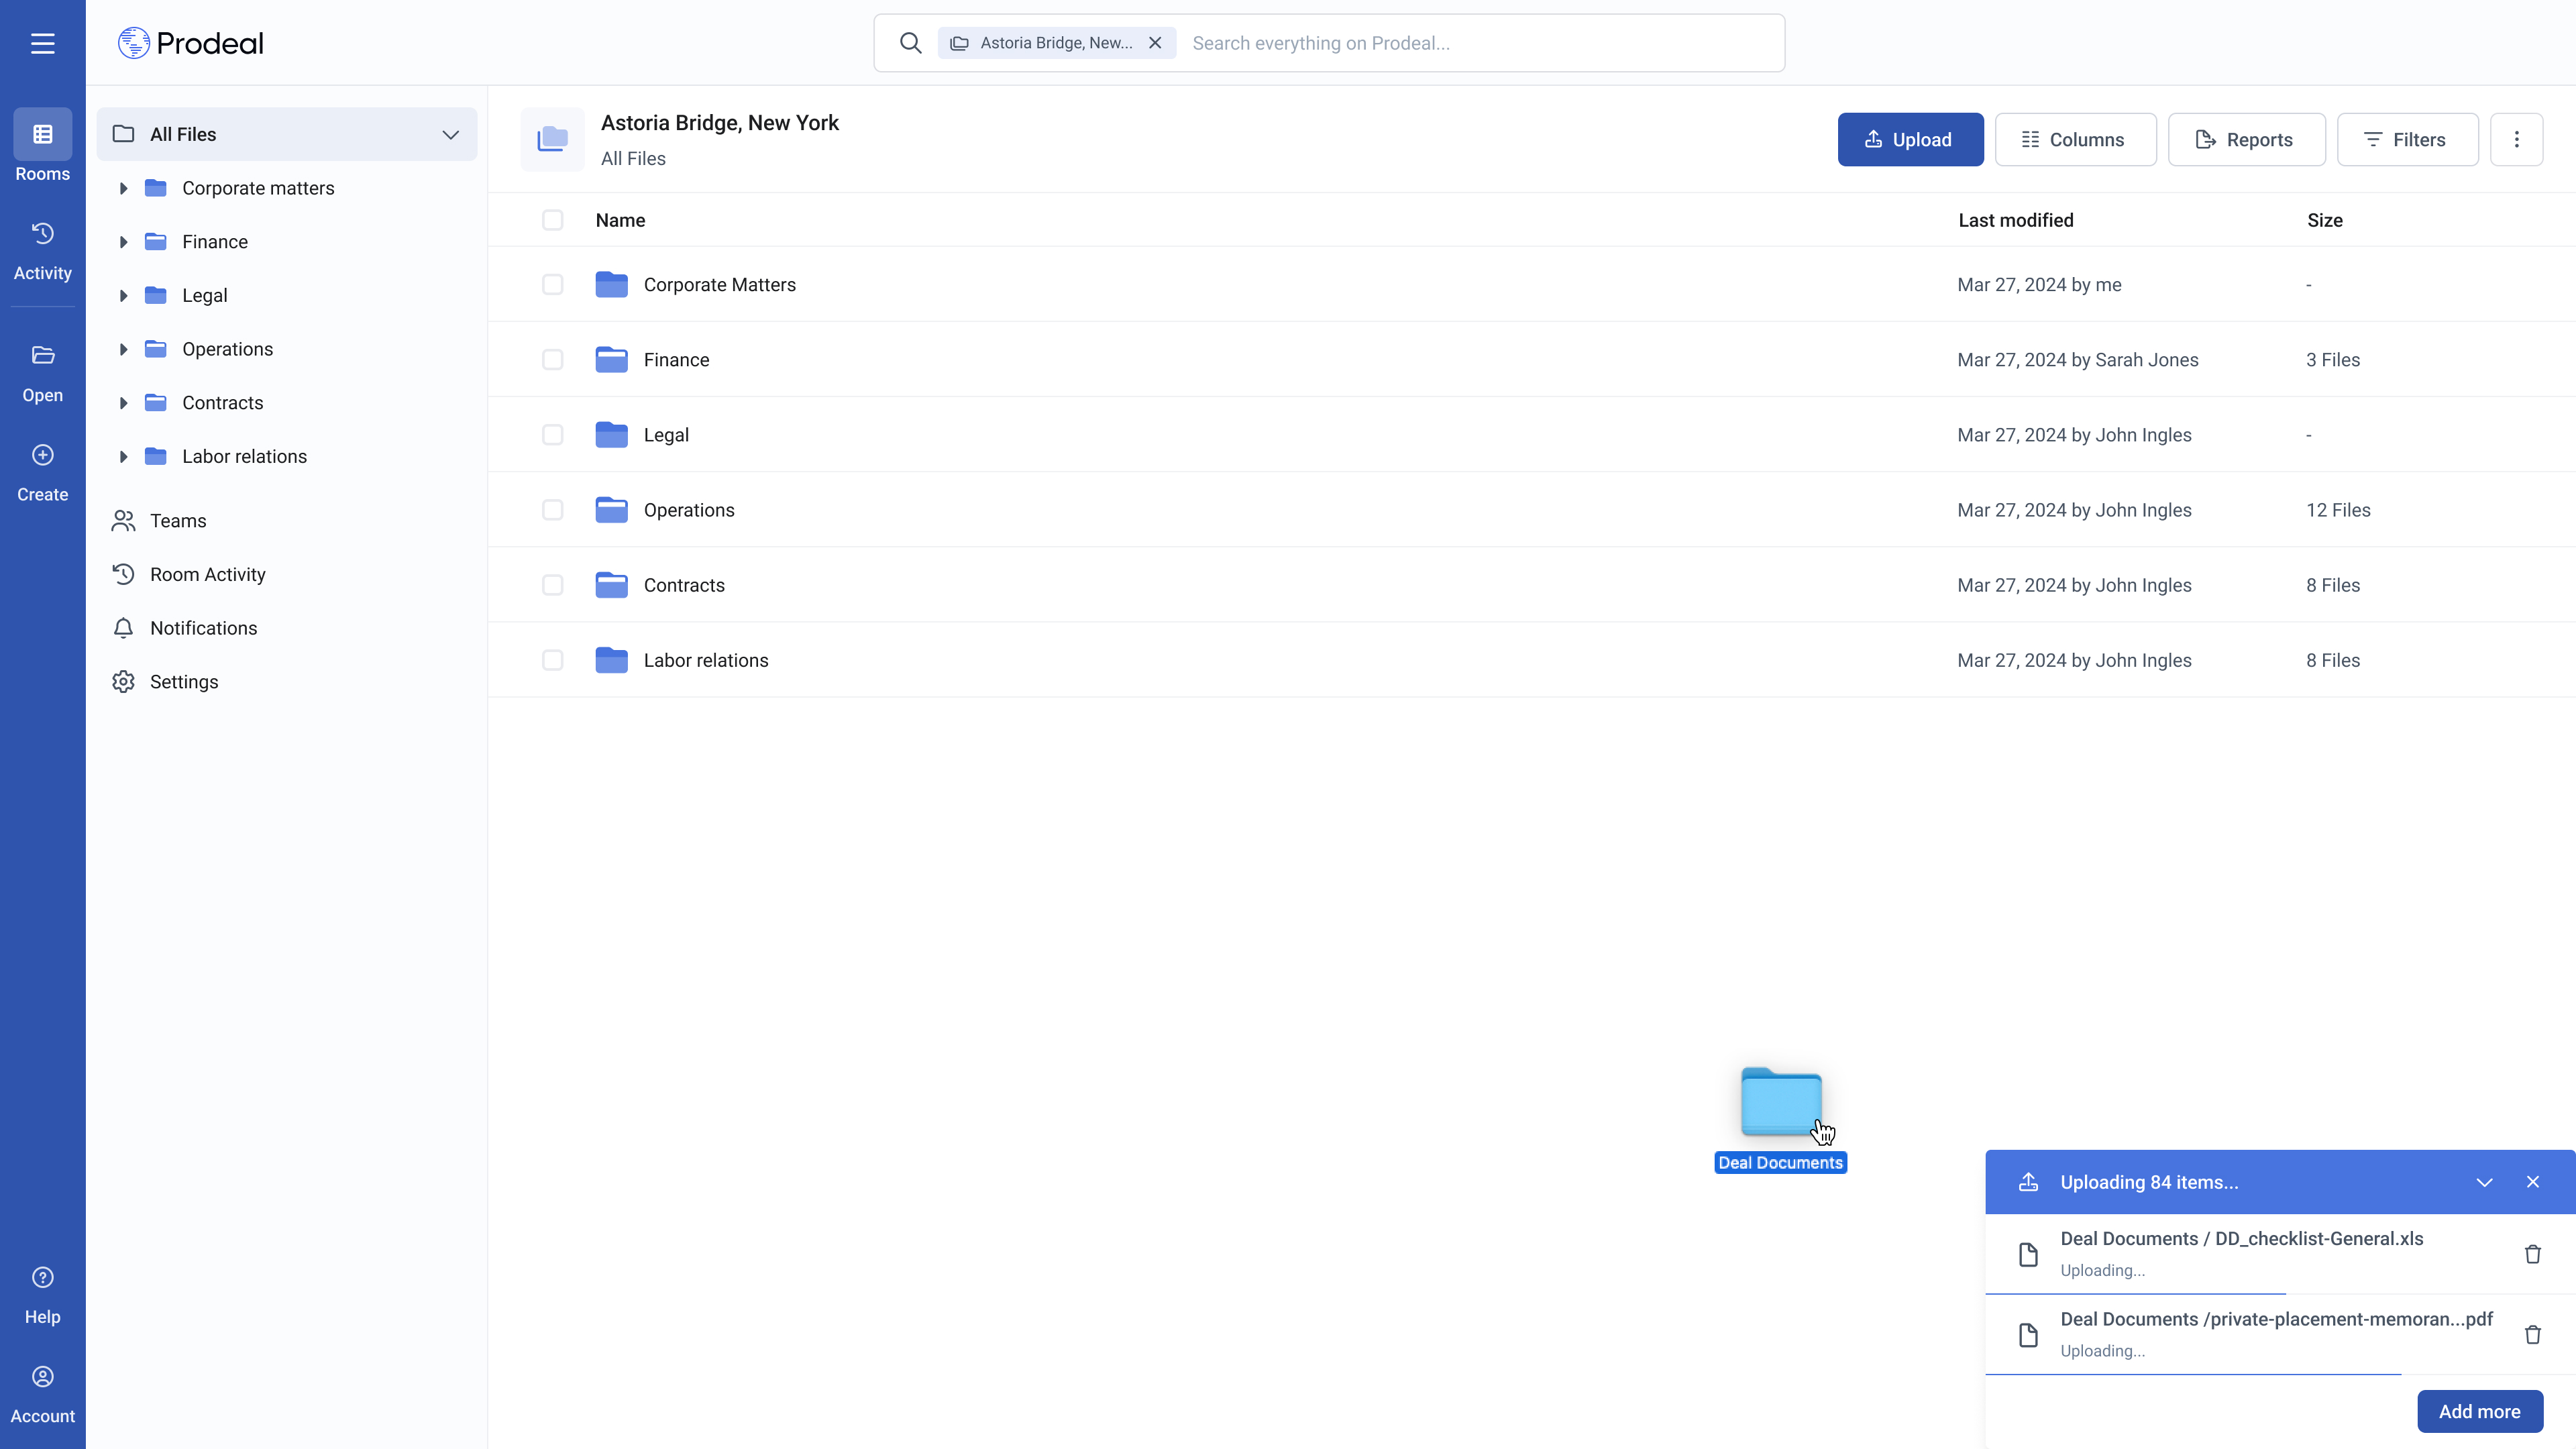This screenshot has height=1449, width=2576.
Task: Clear the Astoria Bridge search tag
Action: point(1155,43)
